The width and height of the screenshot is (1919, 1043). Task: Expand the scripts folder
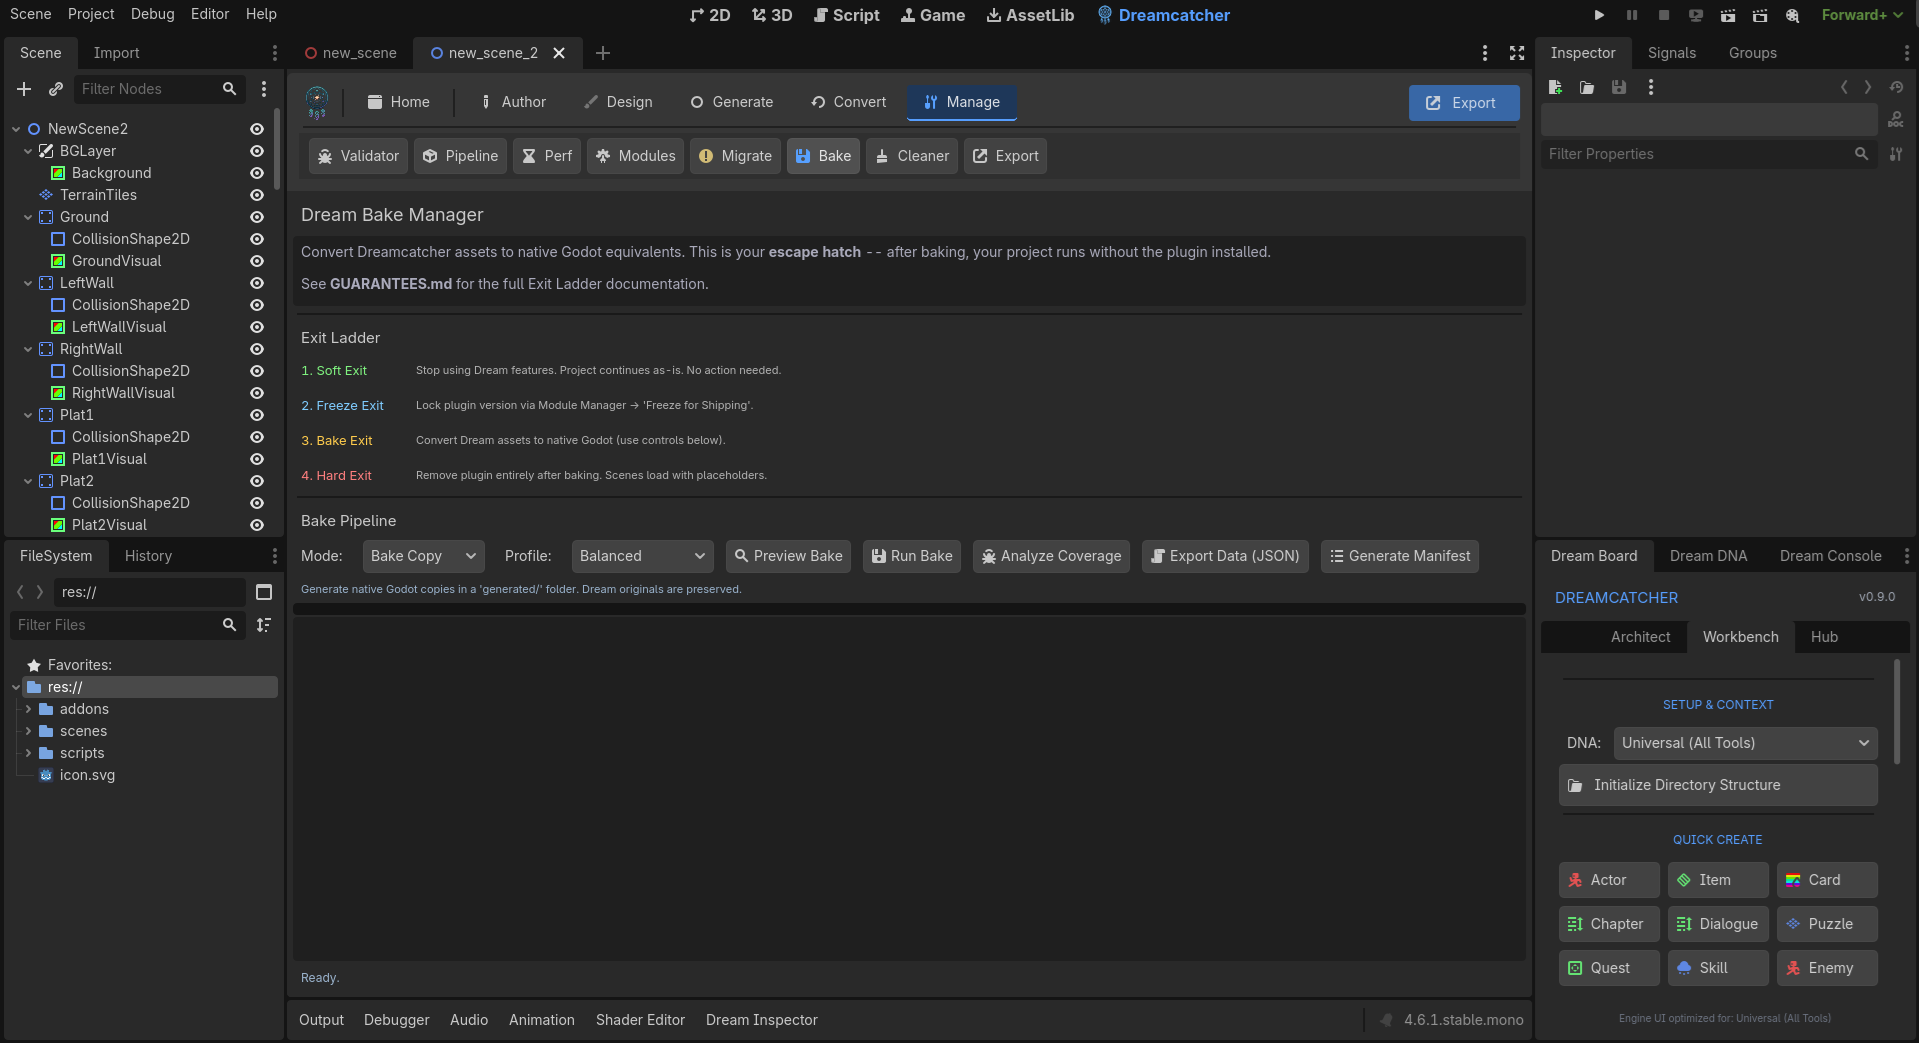pos(28,753)
